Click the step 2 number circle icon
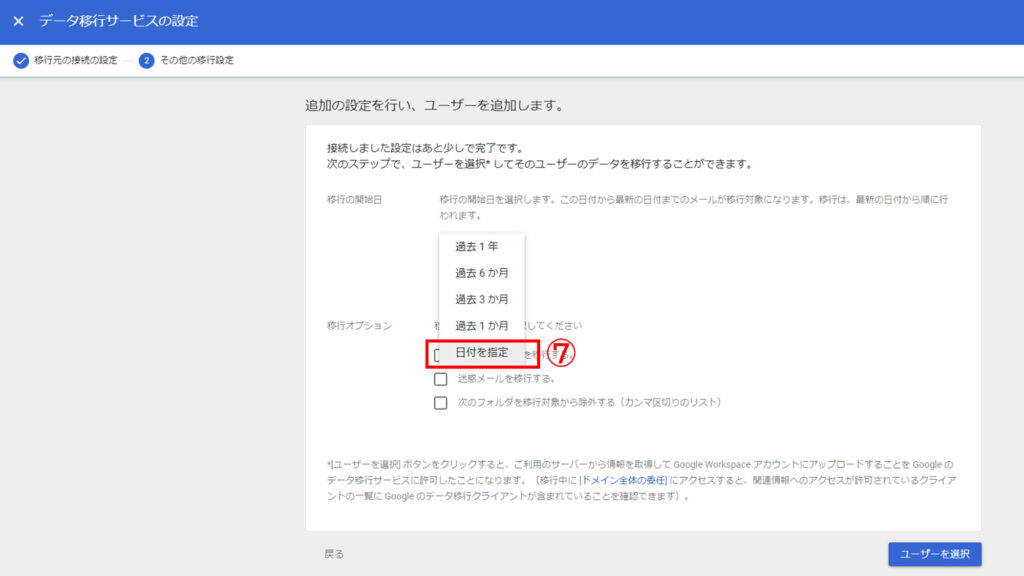Screen dimensions: 1024x576 coord(147,60)
